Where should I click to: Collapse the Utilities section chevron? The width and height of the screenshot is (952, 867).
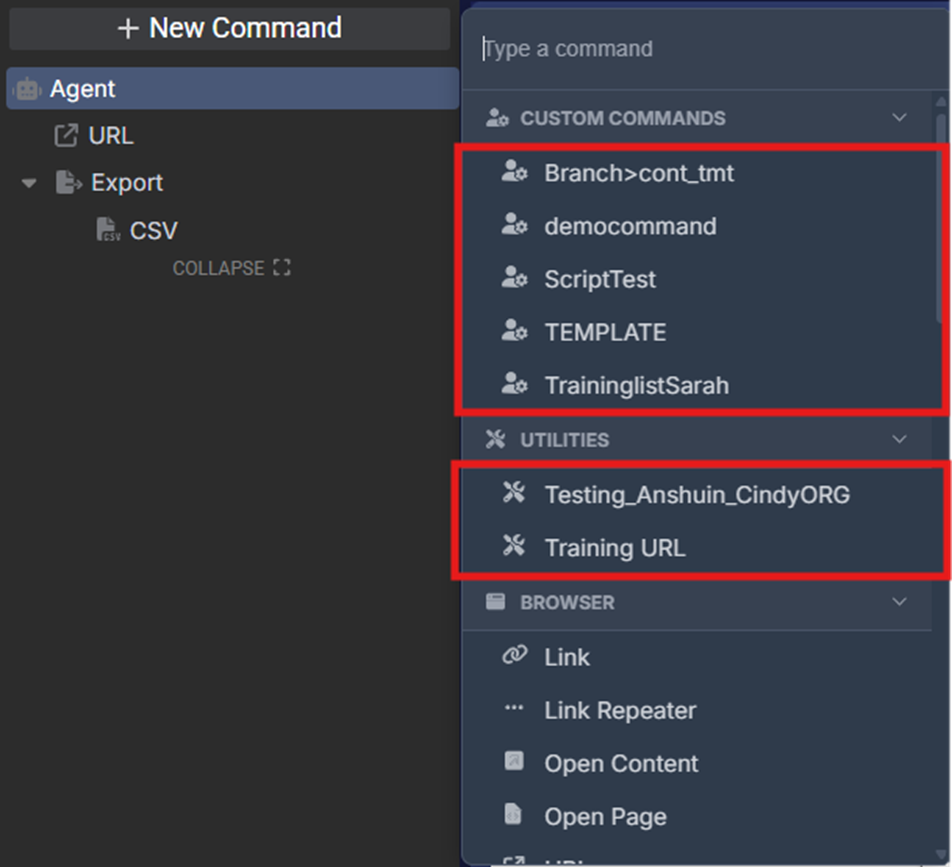tap(899, 439)
